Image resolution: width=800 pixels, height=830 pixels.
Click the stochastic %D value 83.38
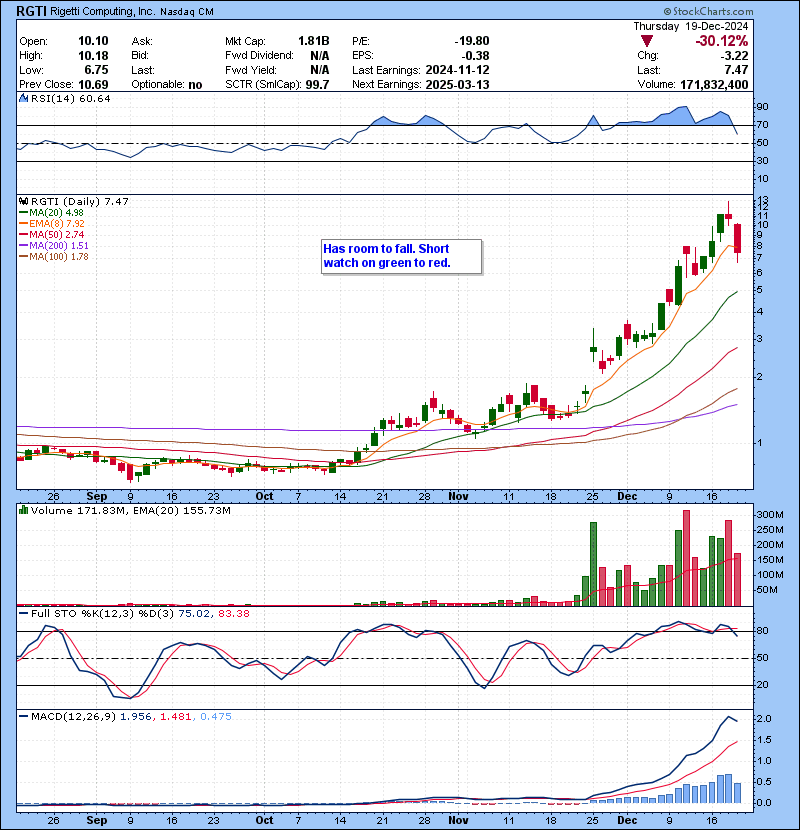[x=233, y=614]
